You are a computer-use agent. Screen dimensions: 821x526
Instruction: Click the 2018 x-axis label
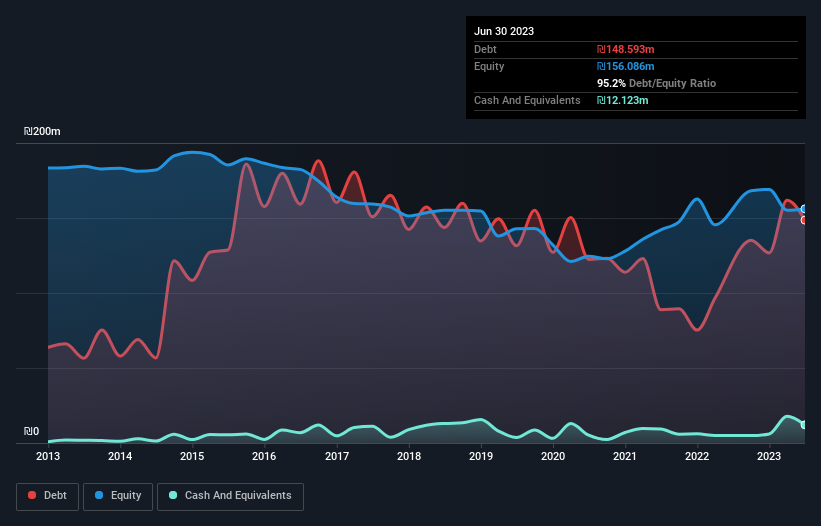pos(409,456)
